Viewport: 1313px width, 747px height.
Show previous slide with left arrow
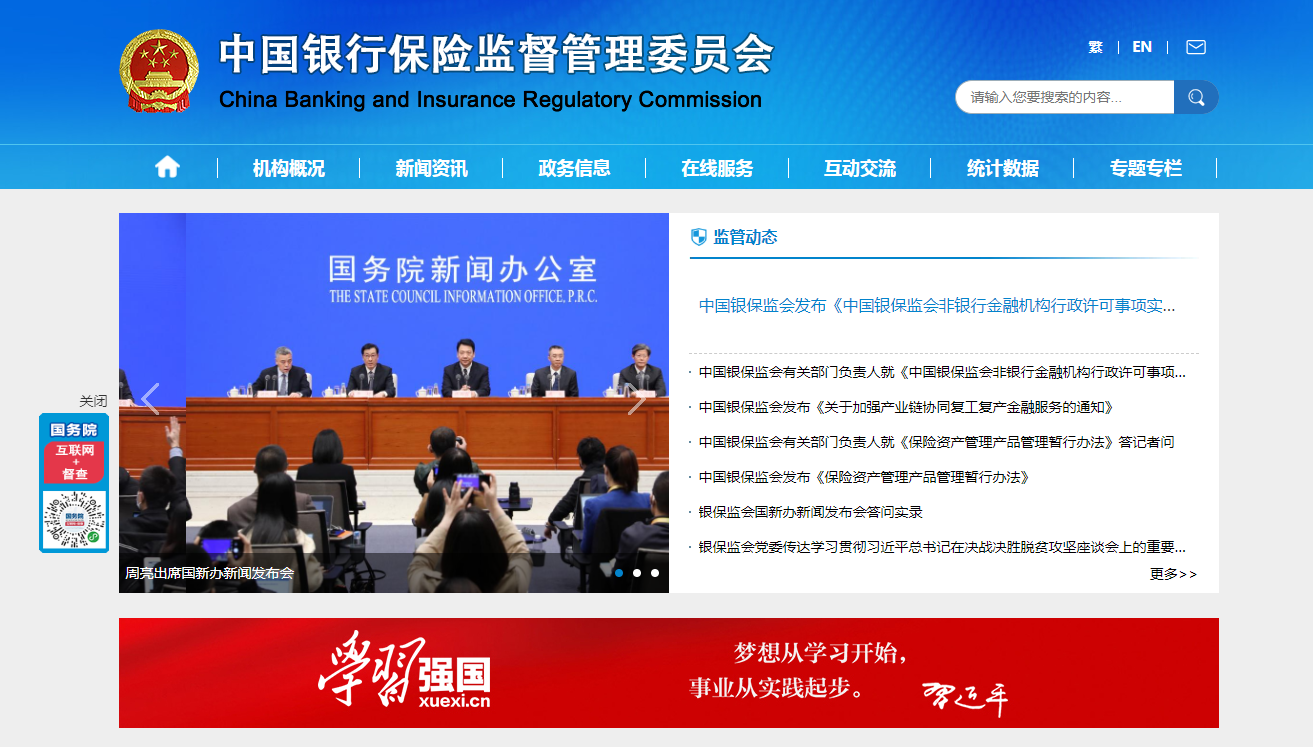(x=150, y=399)
